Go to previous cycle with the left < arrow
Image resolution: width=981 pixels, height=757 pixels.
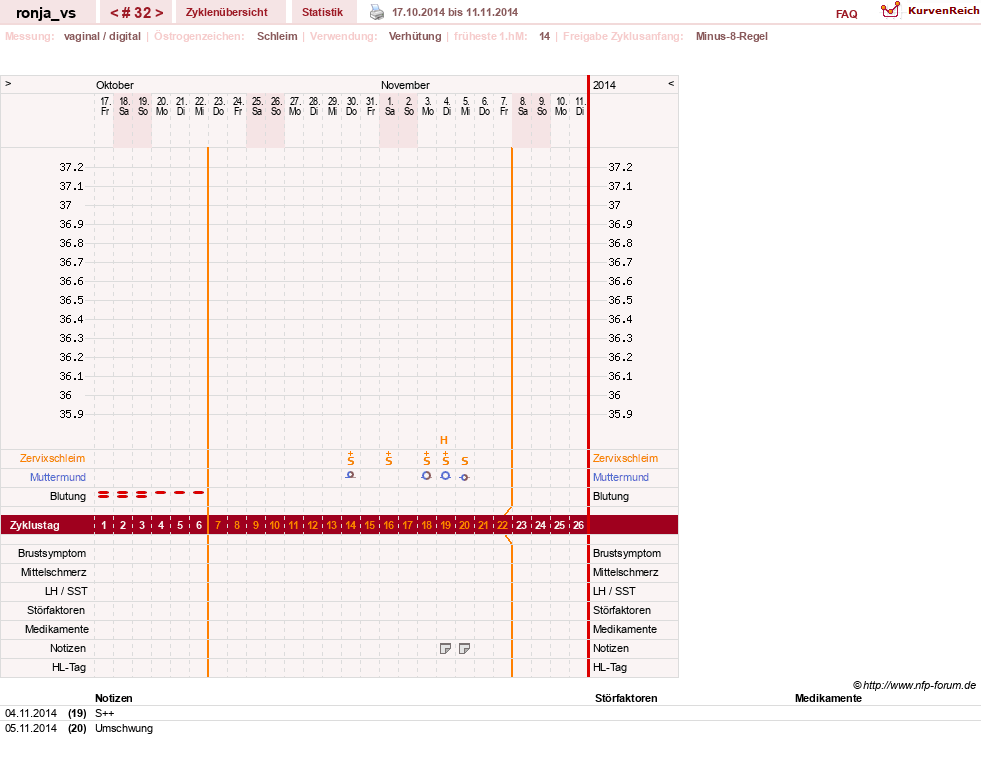[x=114, y=13]
